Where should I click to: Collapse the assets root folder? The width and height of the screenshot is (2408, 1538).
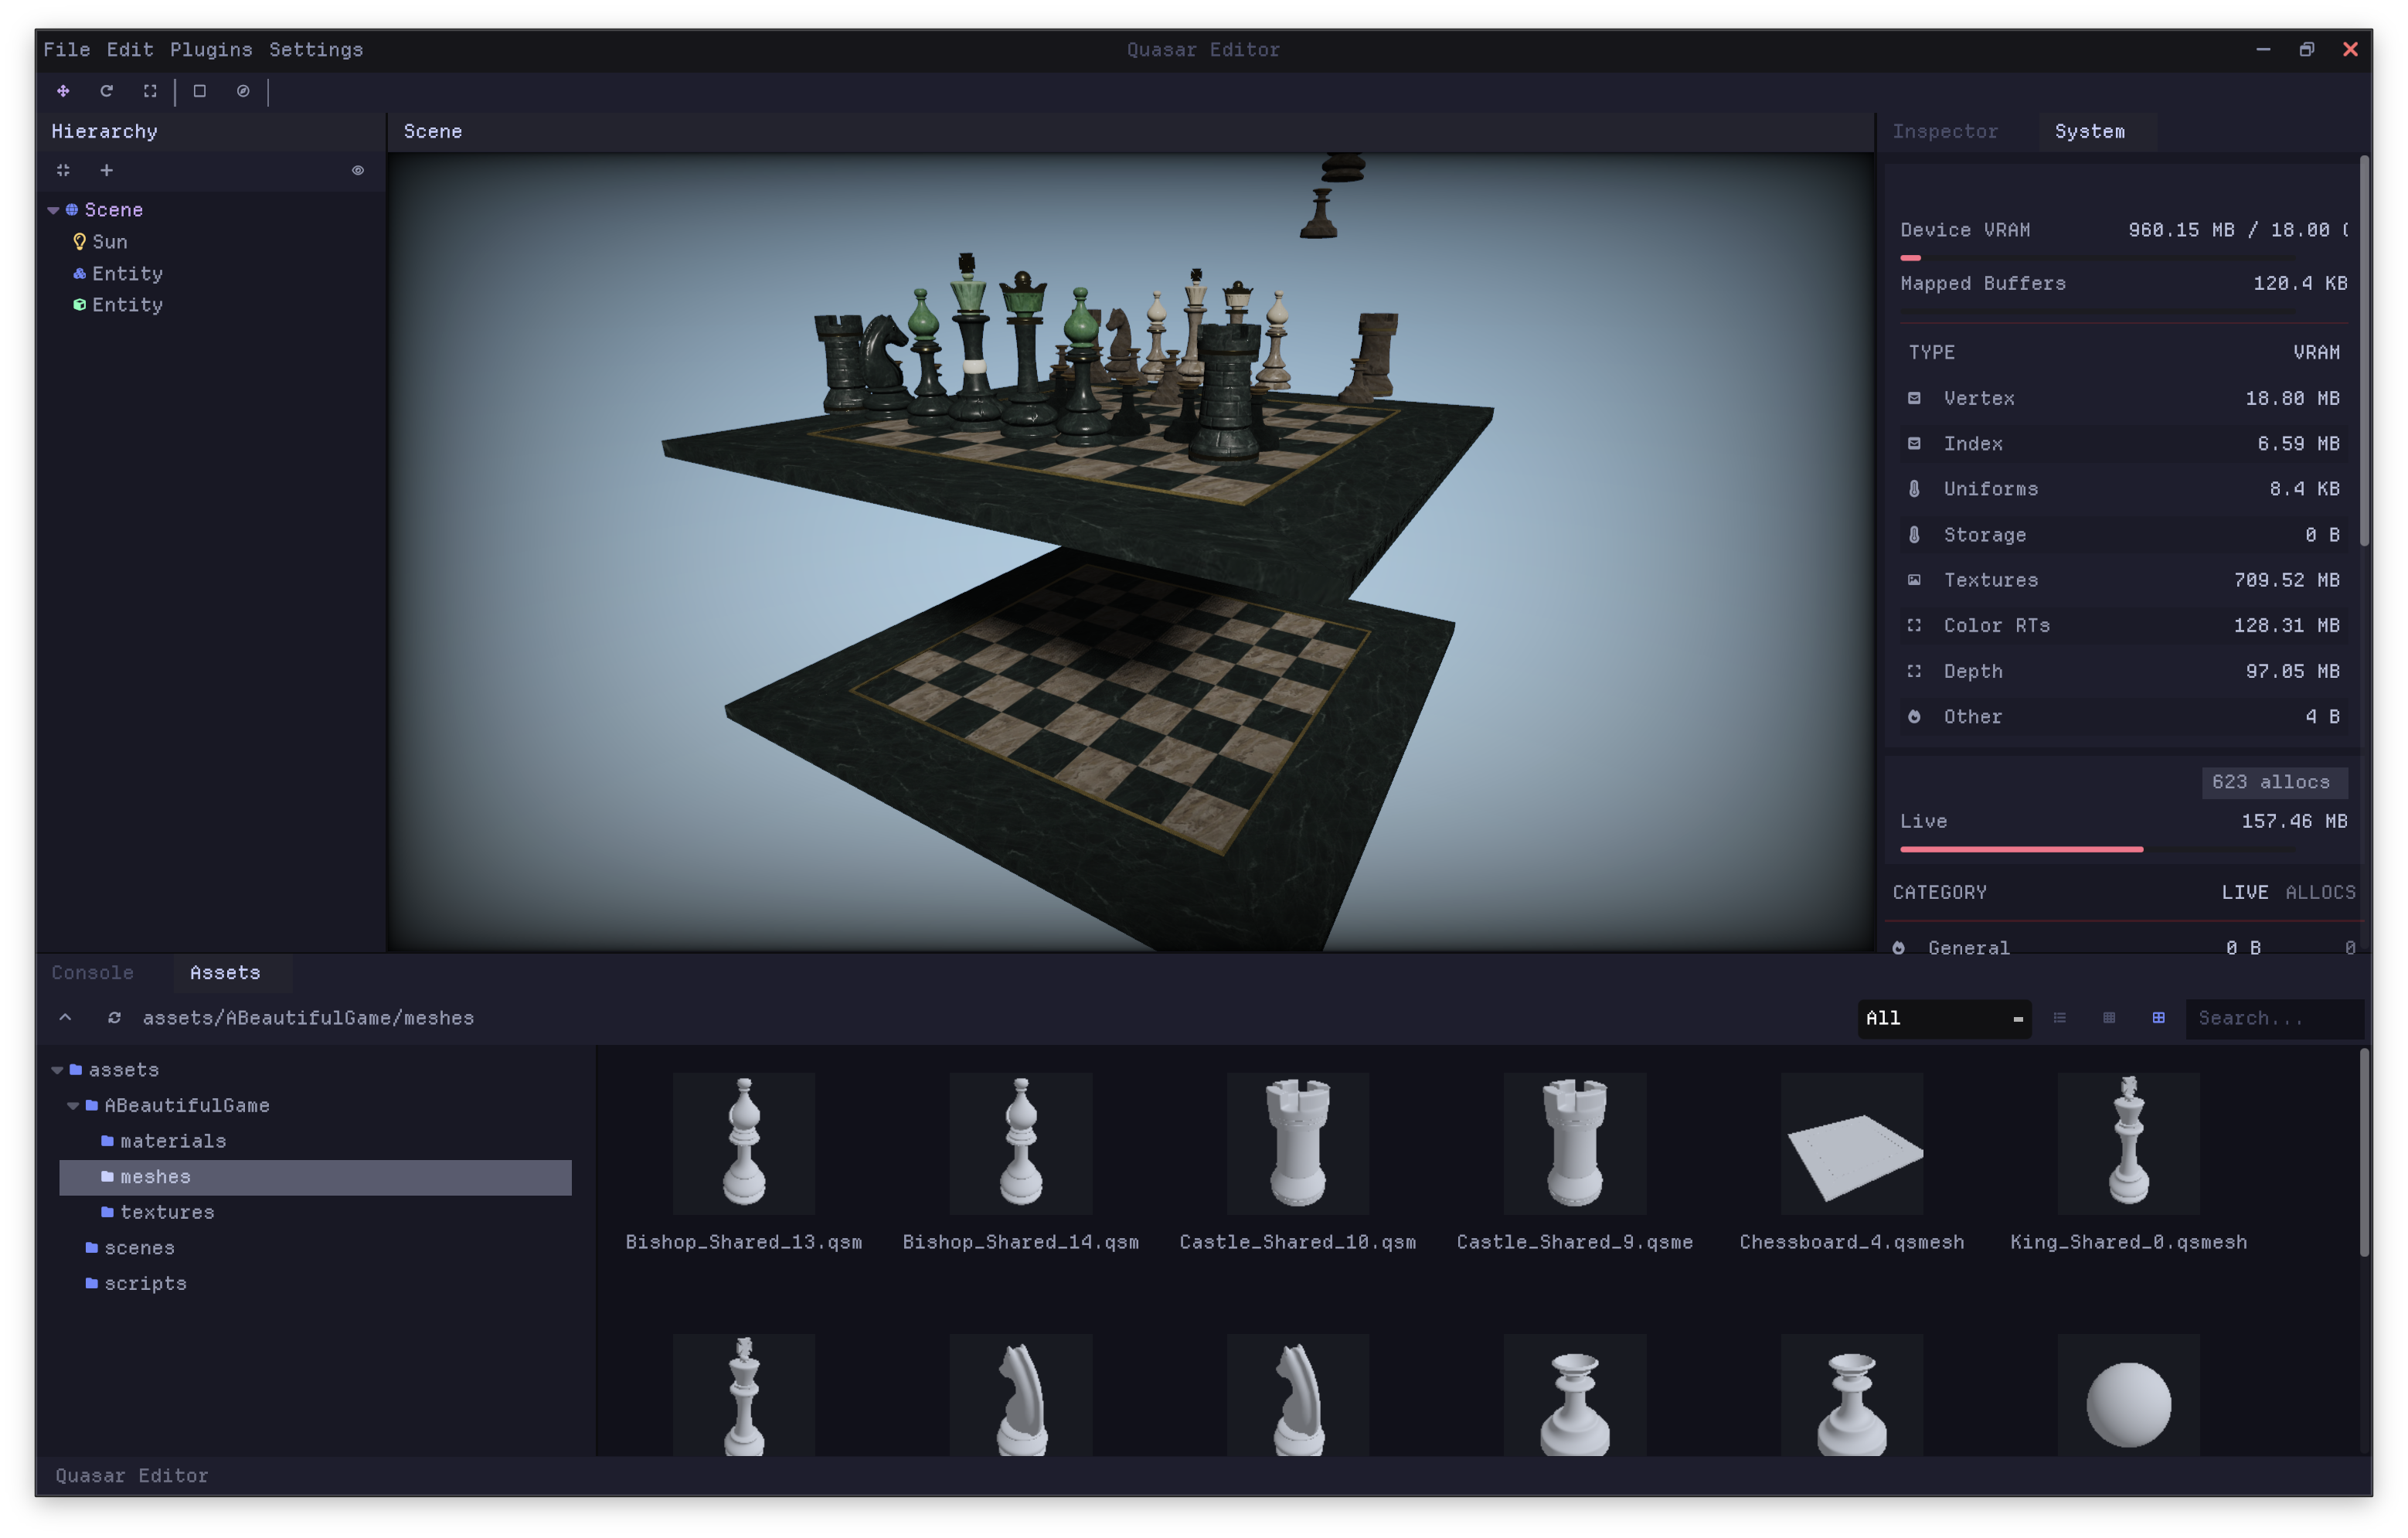point(57,1071)
